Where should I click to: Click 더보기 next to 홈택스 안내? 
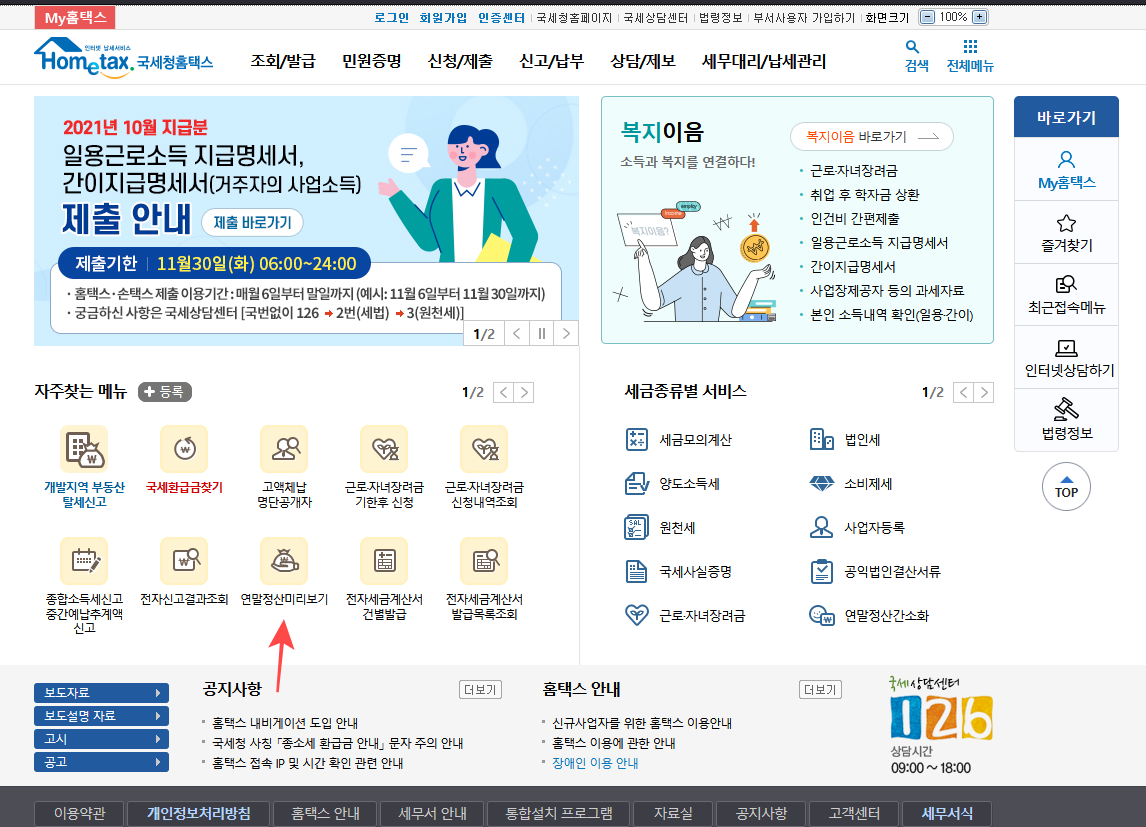pos(820,690)
